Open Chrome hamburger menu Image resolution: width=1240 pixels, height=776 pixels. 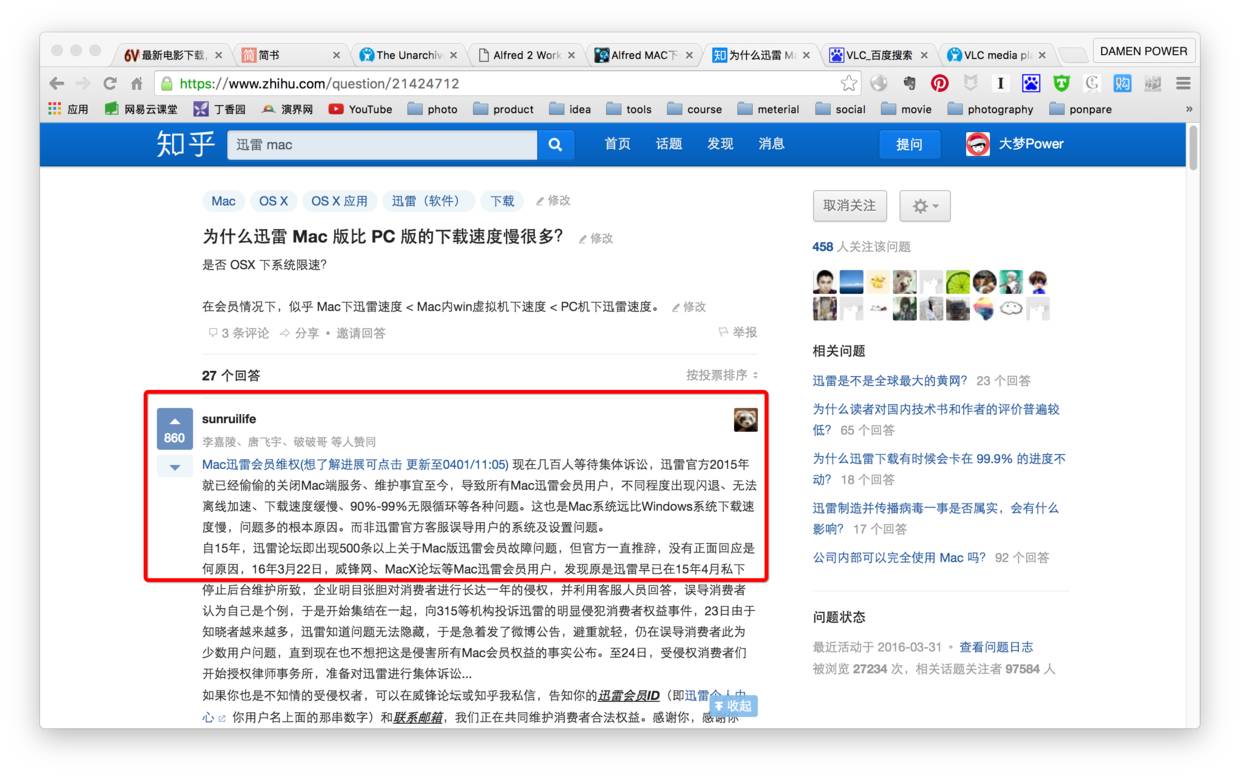(x=1183, y=83)
